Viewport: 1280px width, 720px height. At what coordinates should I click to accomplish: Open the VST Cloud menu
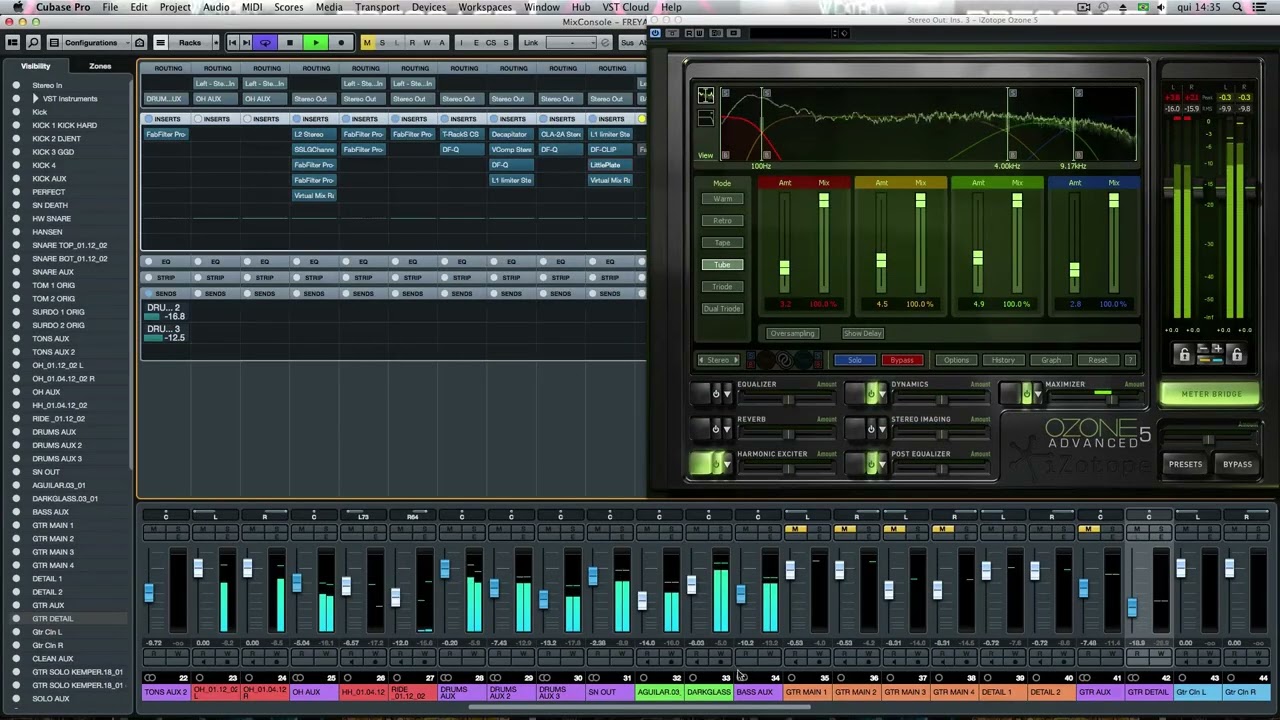pos(626,7)
